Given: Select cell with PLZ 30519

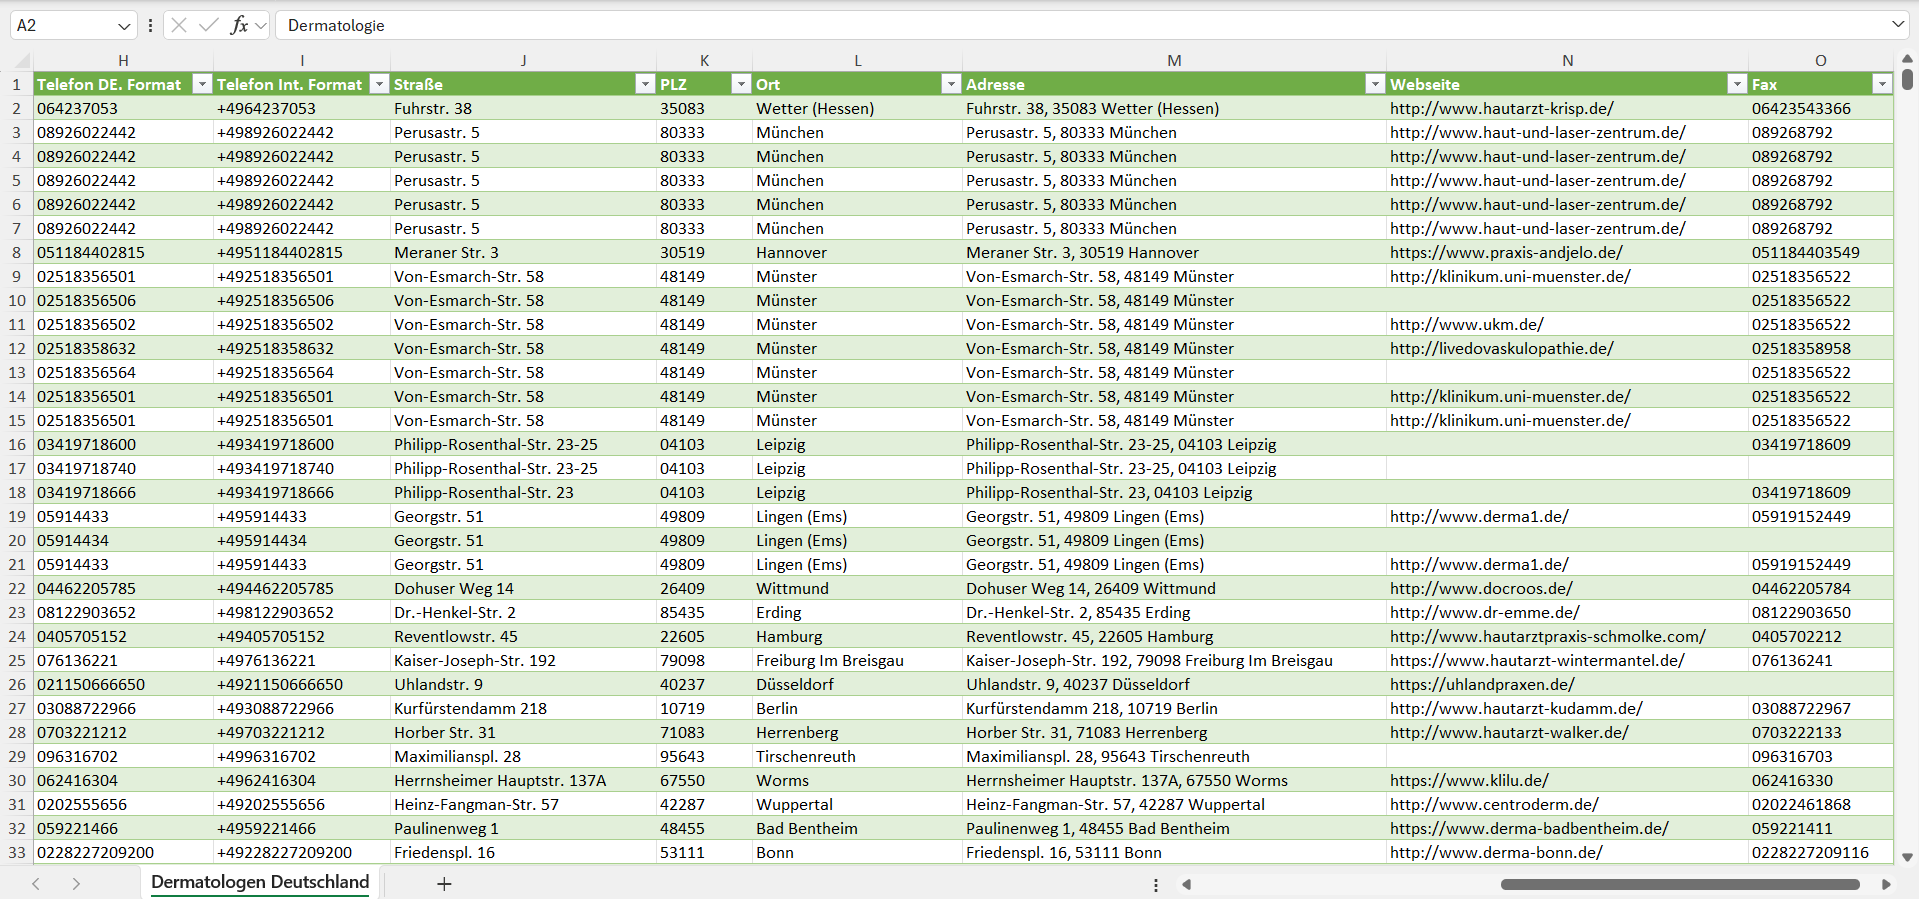Looking at the screenshot, I should click(x=704, y=252).
